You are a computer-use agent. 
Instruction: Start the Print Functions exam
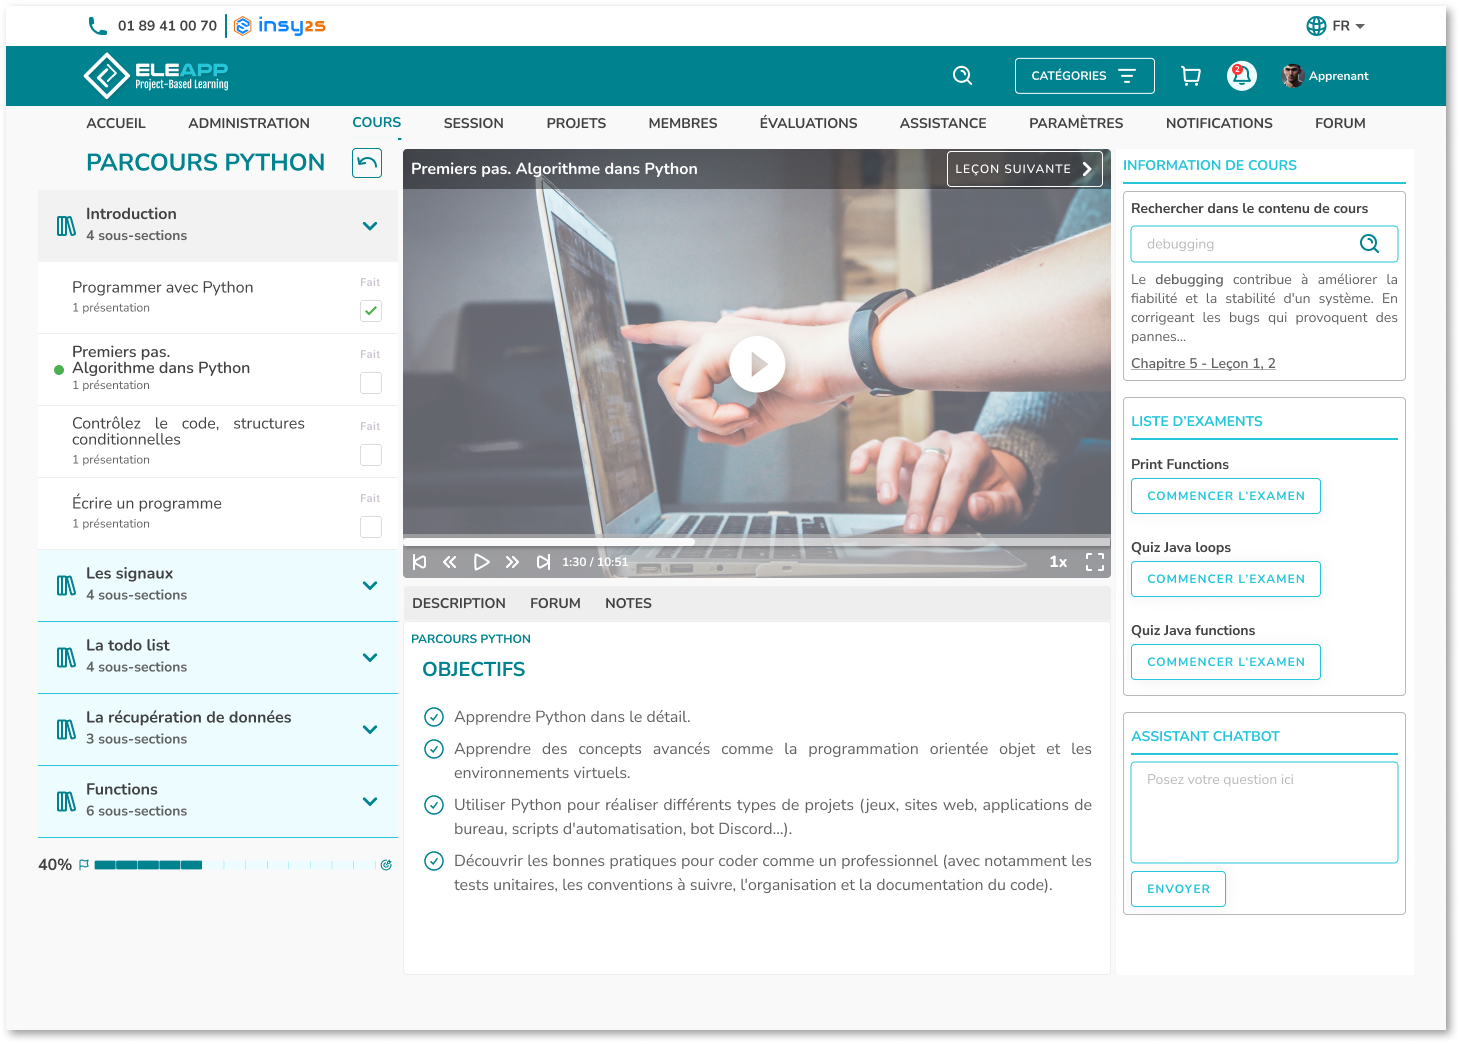[1226, 496]
